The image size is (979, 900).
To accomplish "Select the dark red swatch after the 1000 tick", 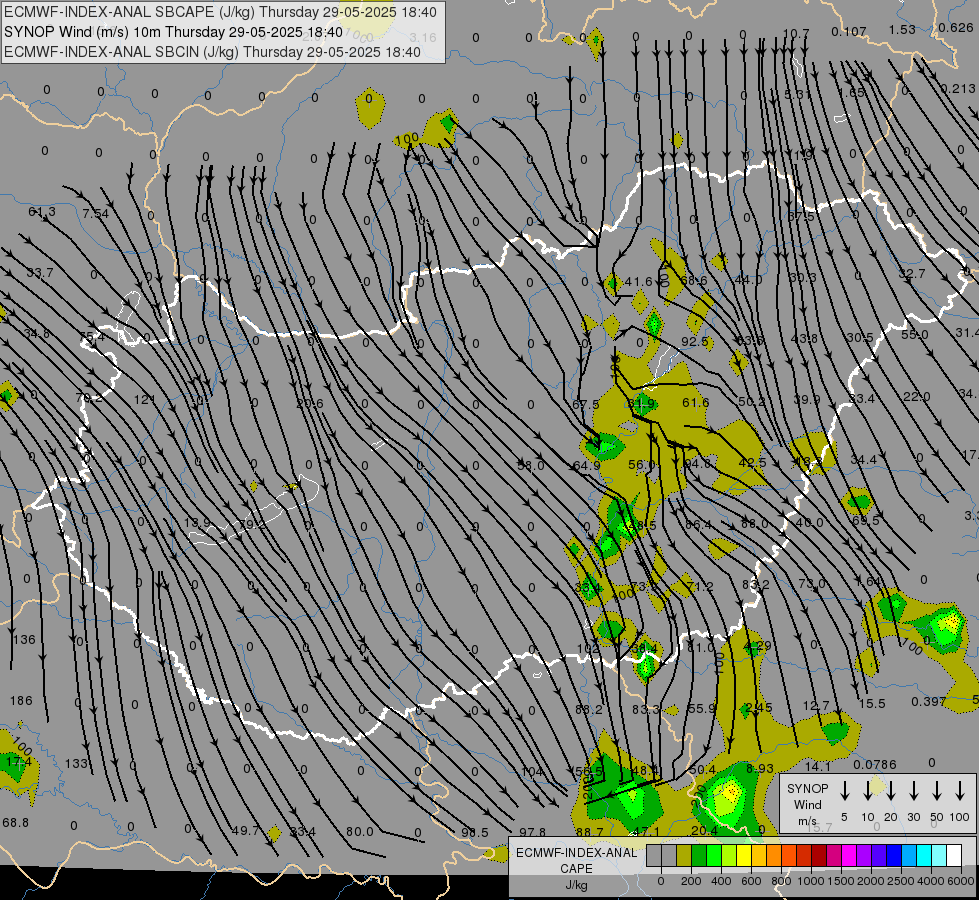I will click(x=819, y=856).
